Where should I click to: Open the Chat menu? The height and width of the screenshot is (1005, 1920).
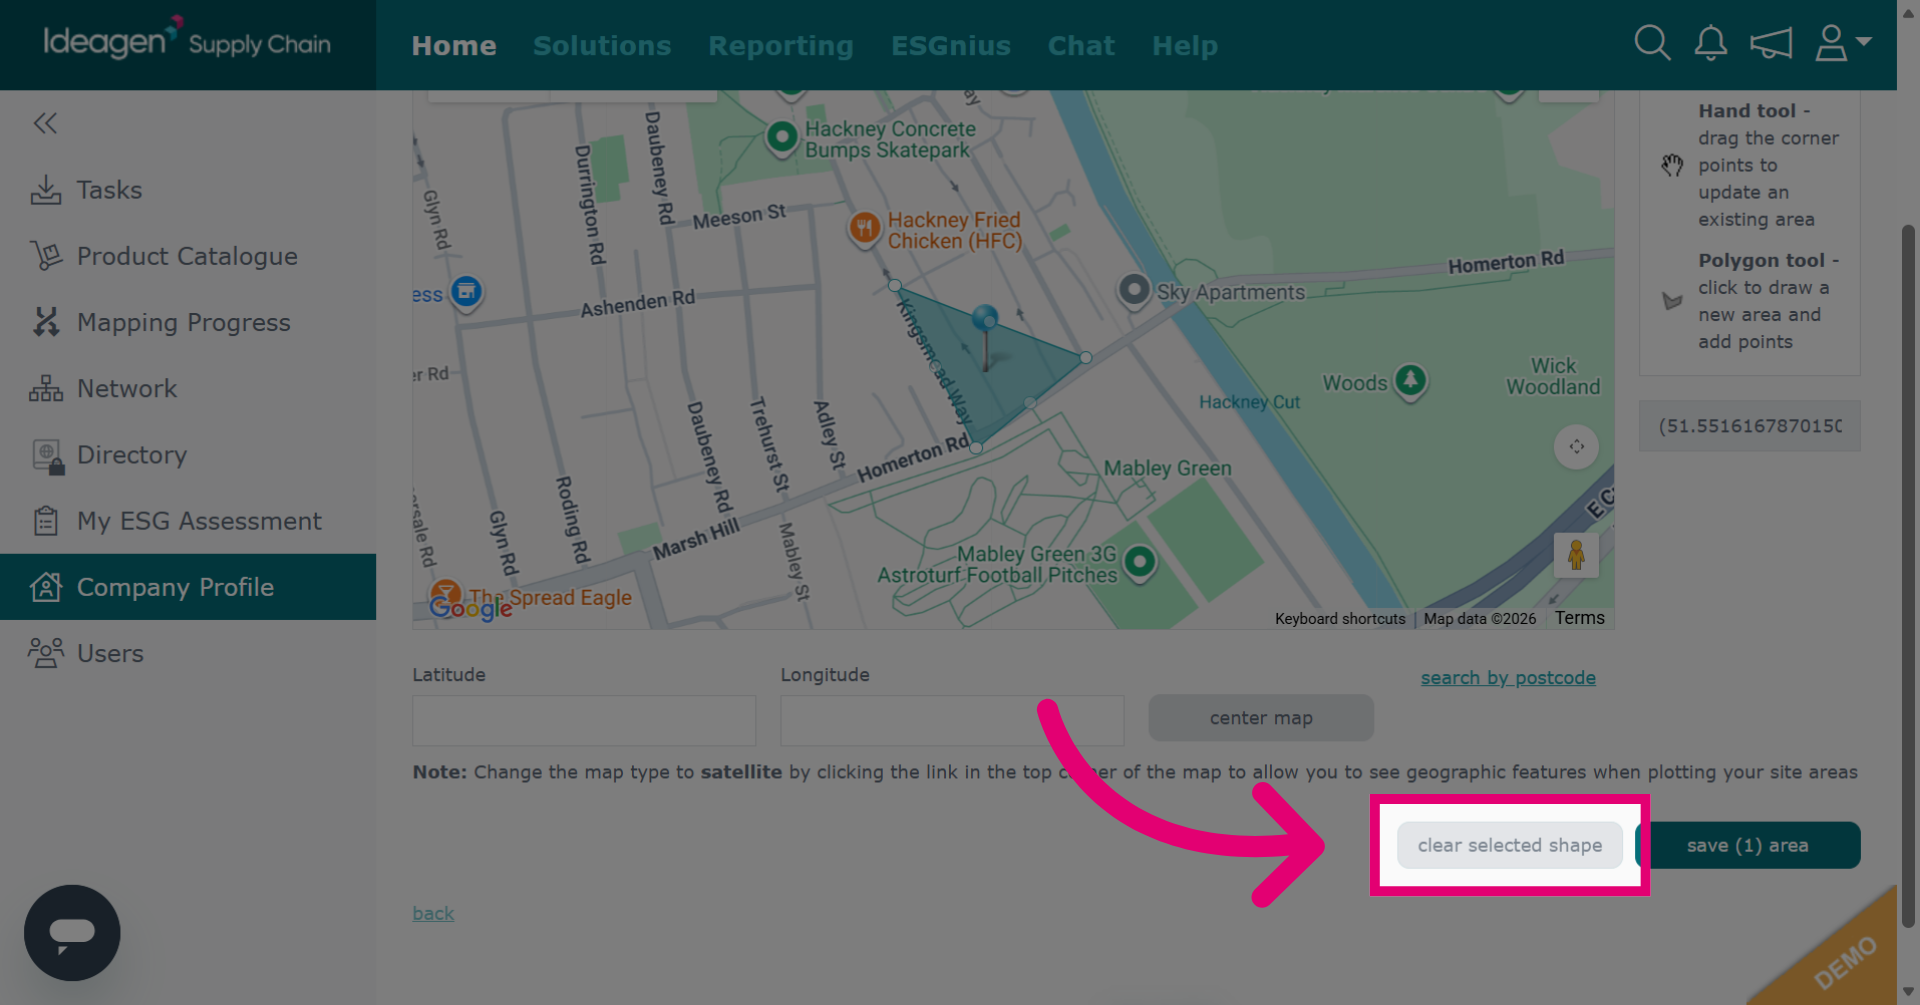[1081, 45]
